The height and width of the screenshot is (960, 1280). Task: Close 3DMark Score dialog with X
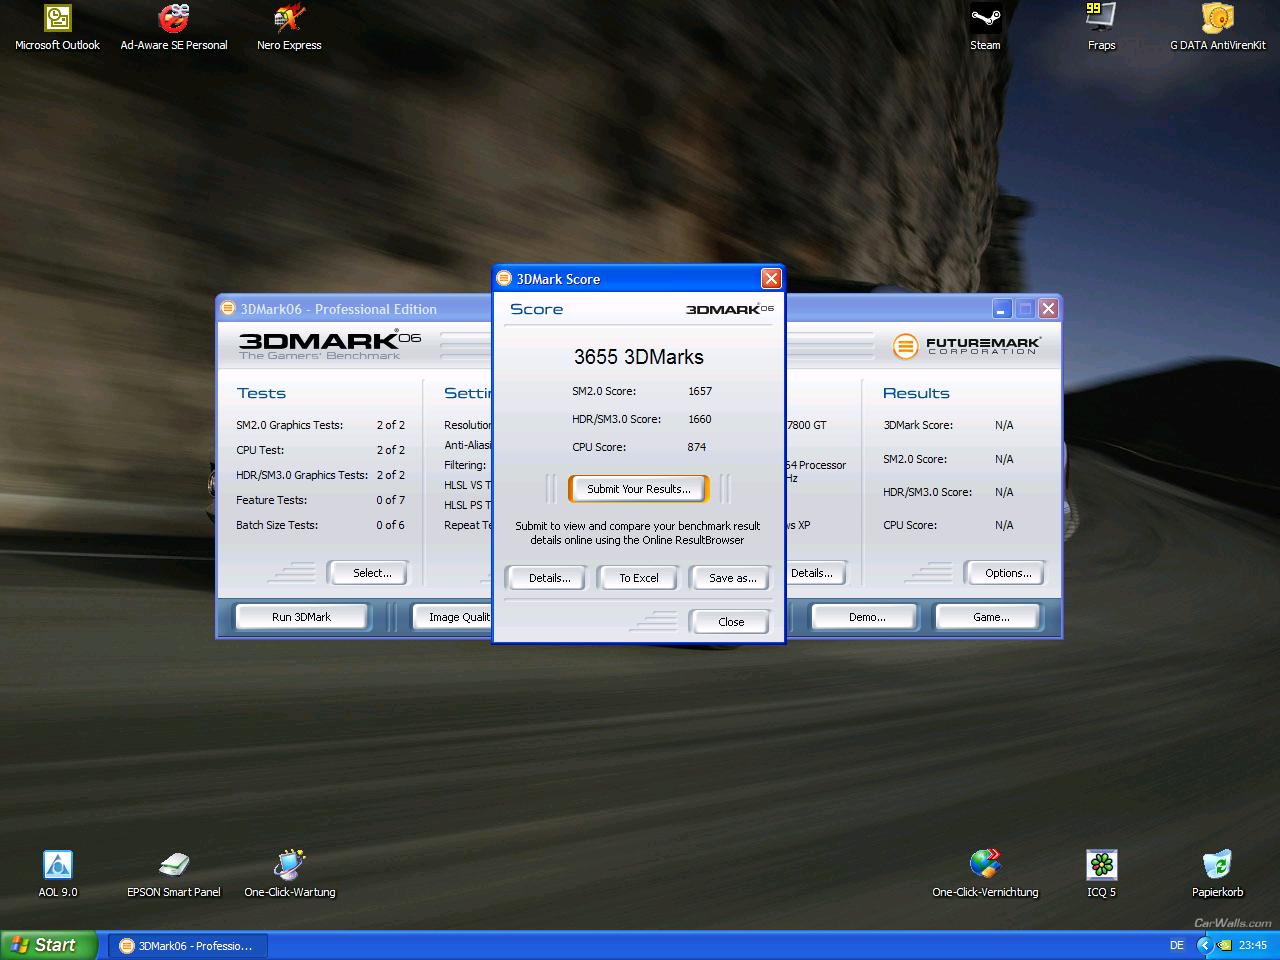point(770,278)
